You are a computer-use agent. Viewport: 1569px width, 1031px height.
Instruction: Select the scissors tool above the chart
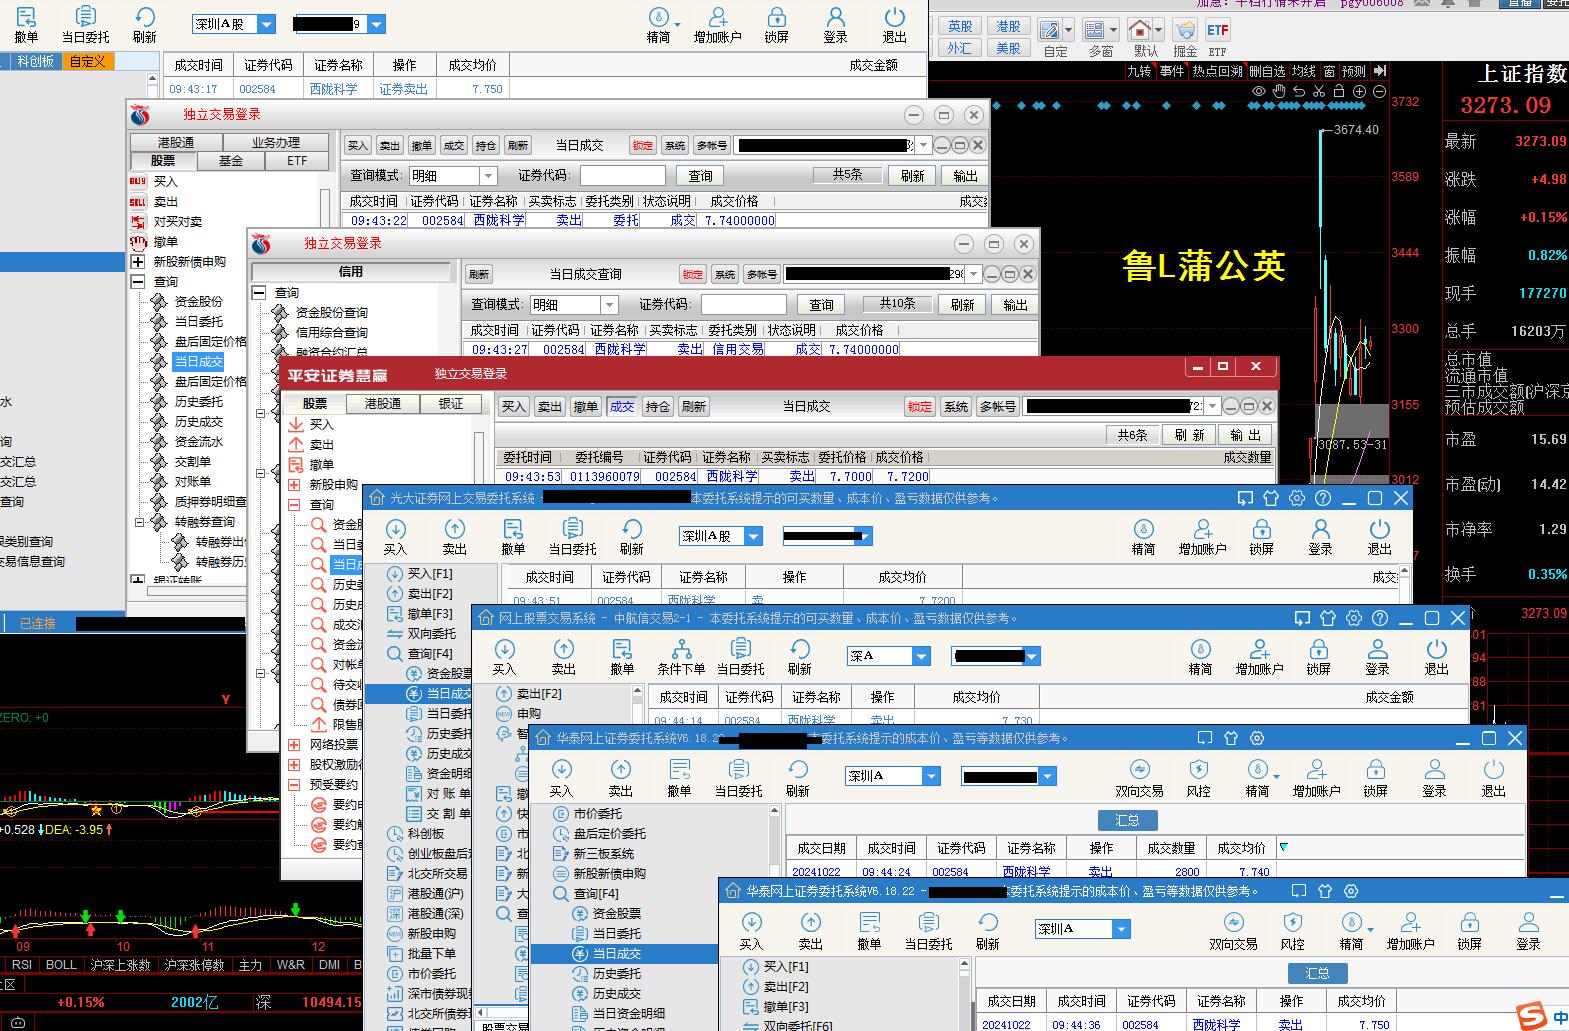click(x=1318, y=91)
